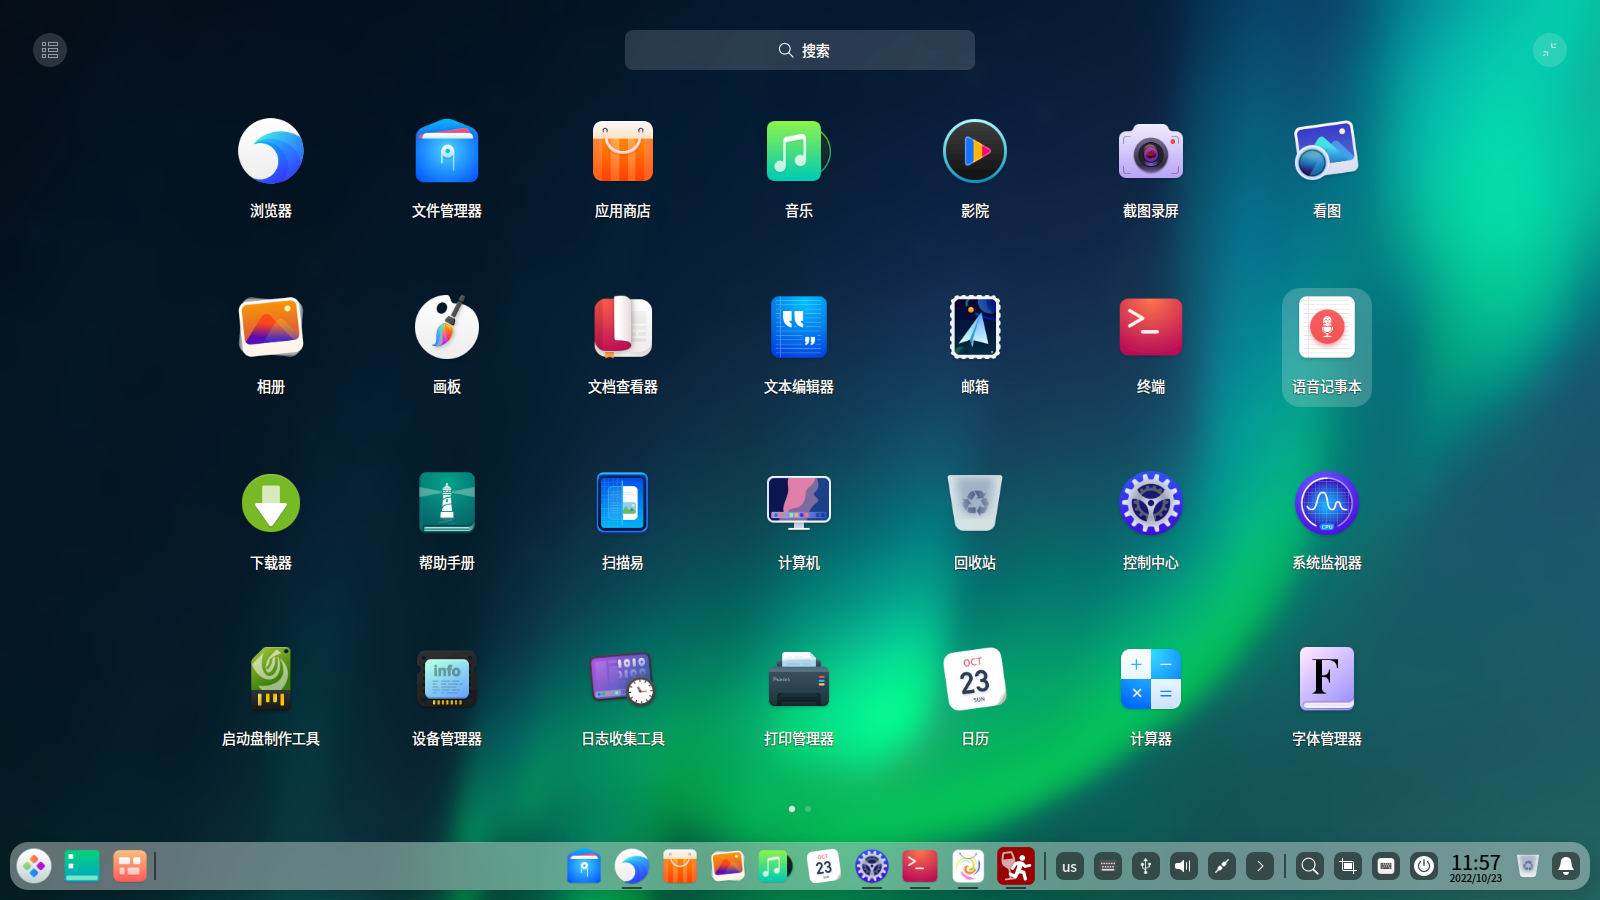
Task: Click the 'us' keyboard layout indicator
Action: coord(1070,866)
